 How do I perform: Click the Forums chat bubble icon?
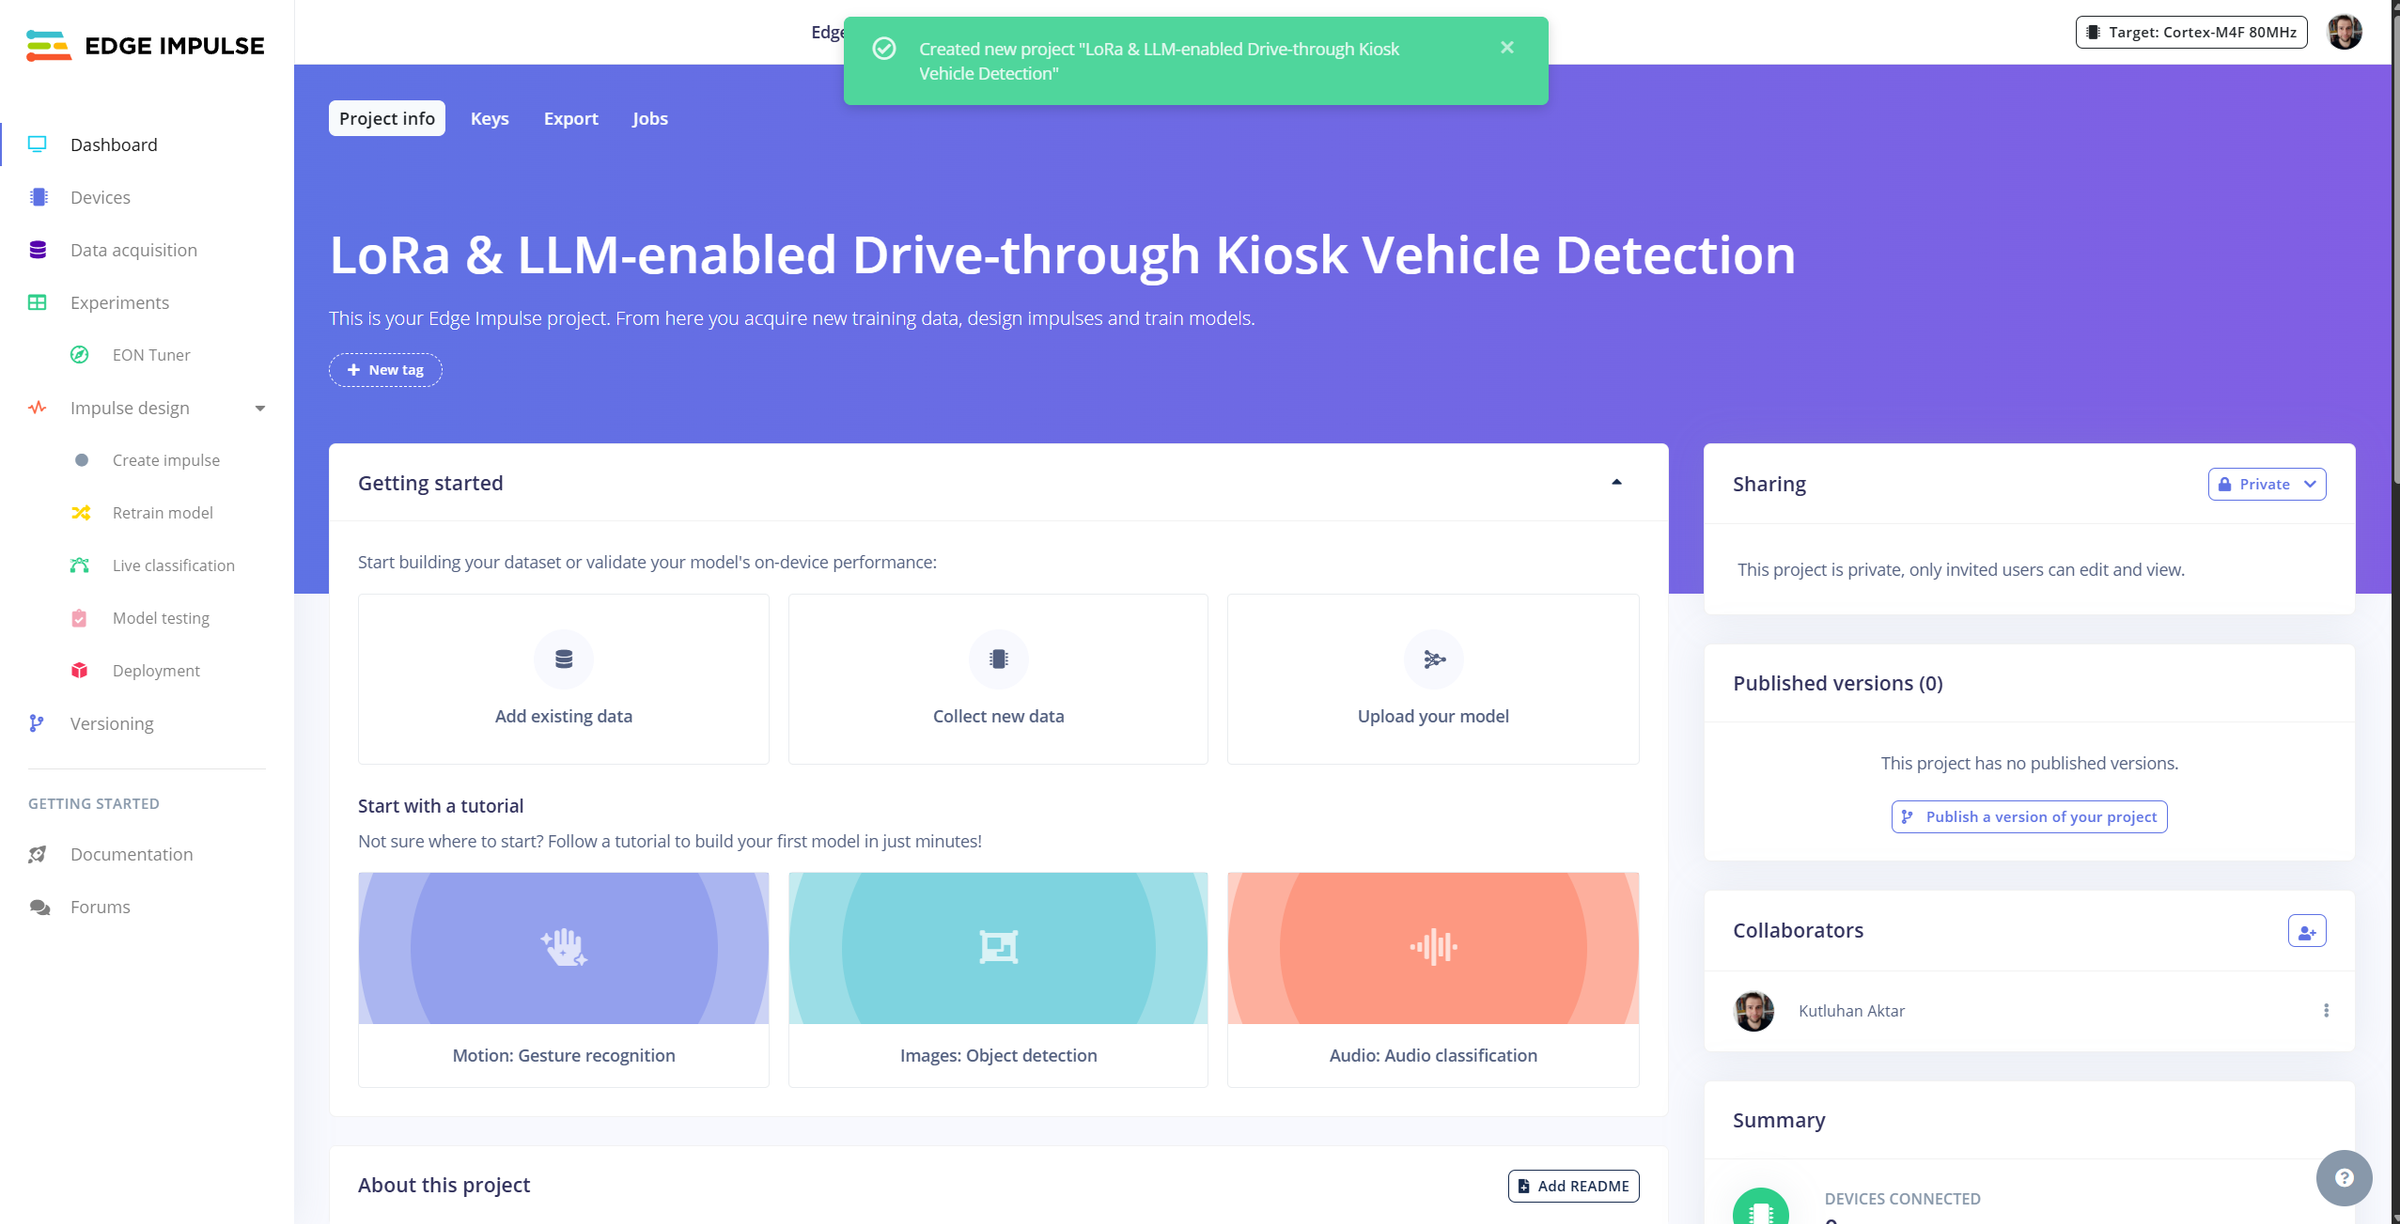coord(40,907)
